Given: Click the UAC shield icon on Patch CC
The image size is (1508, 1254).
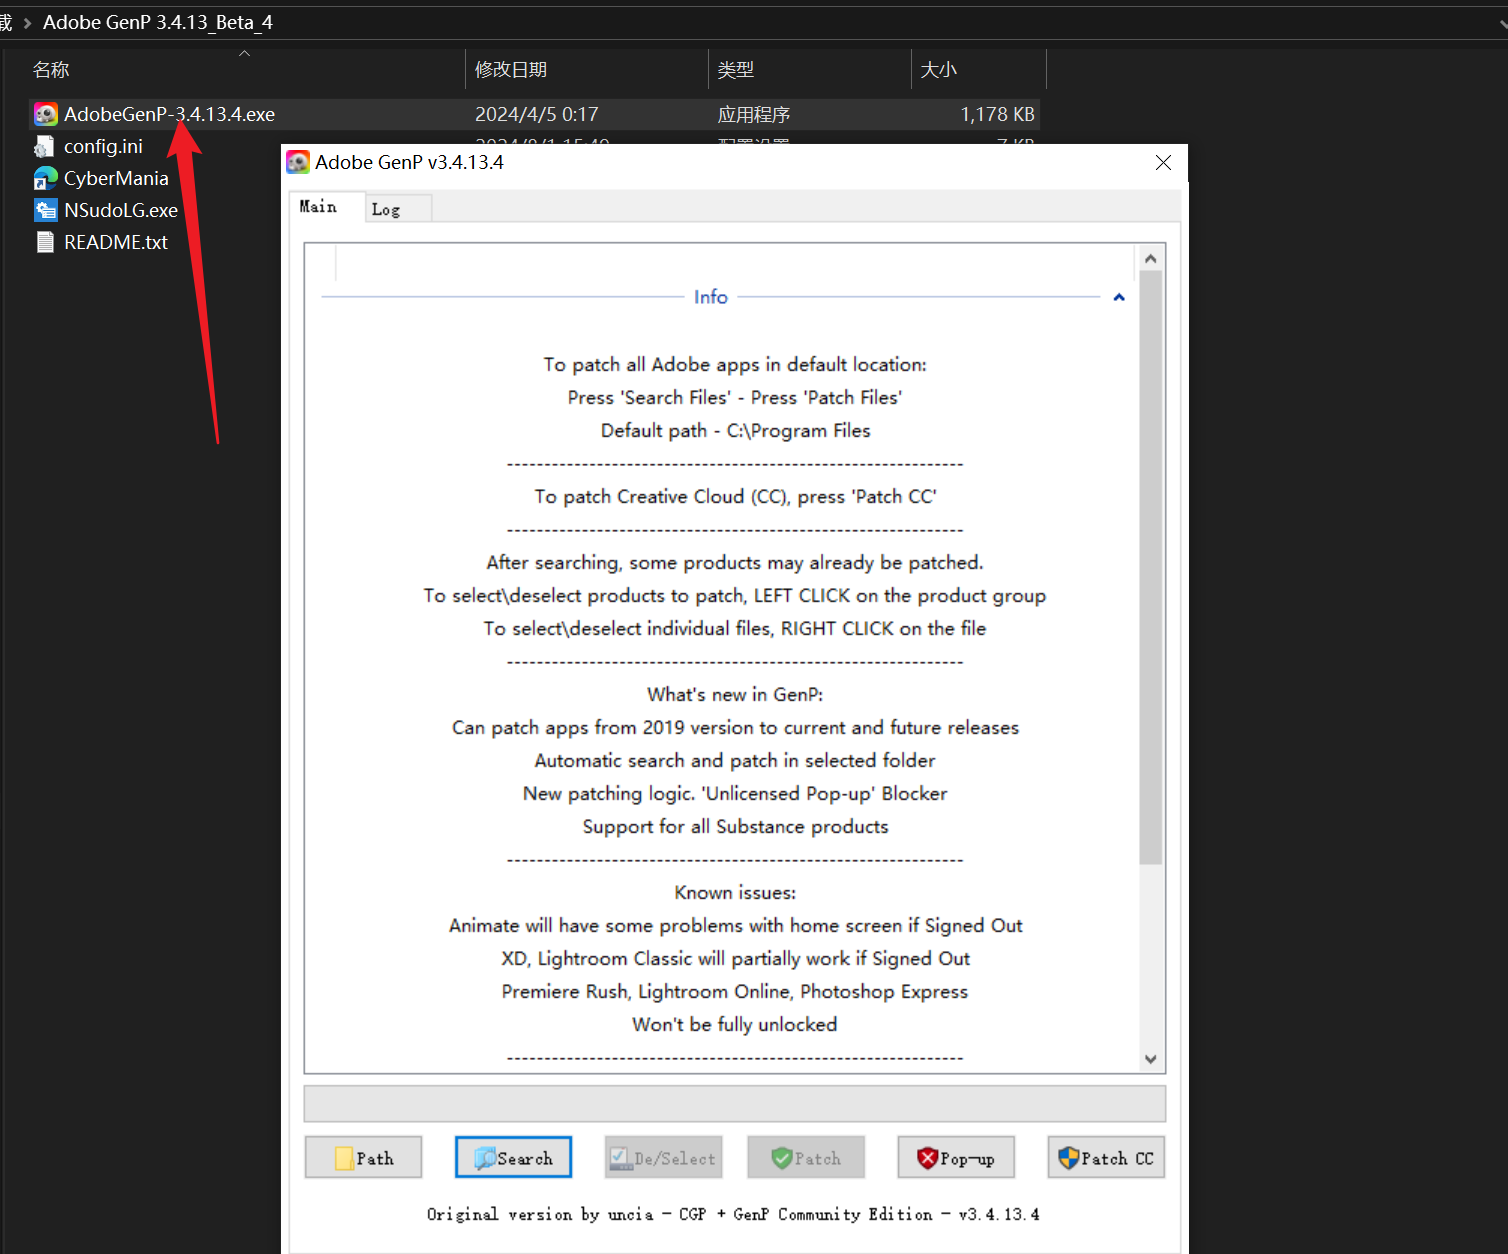Looking at the screenshot, I should (1068, 1157).
